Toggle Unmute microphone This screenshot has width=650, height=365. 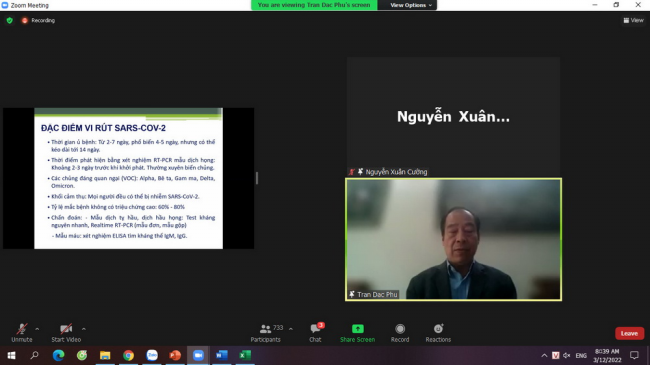(x=22, y=333)
